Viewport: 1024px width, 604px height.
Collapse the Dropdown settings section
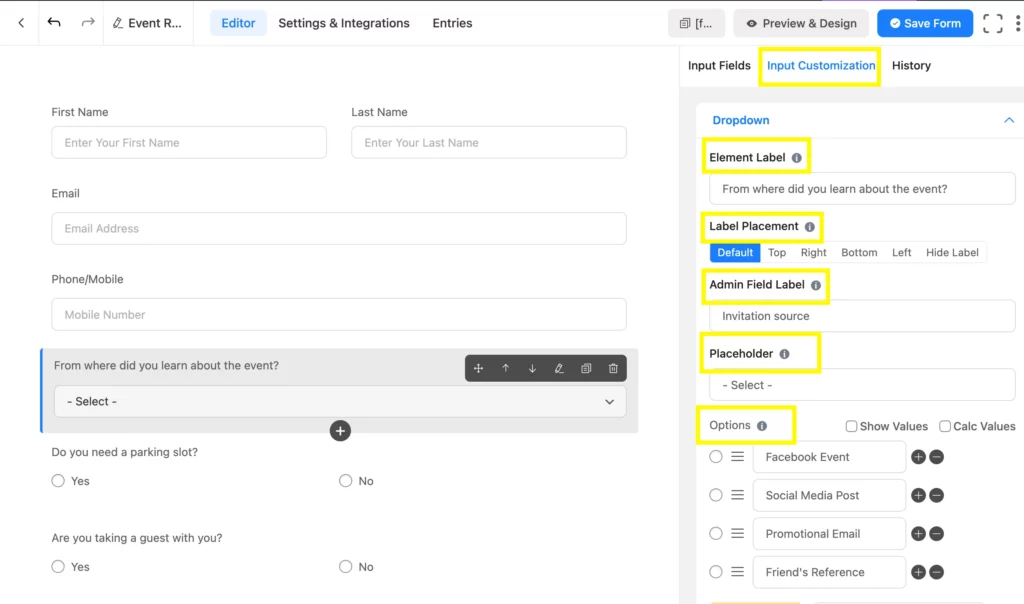click(1008, 120)
